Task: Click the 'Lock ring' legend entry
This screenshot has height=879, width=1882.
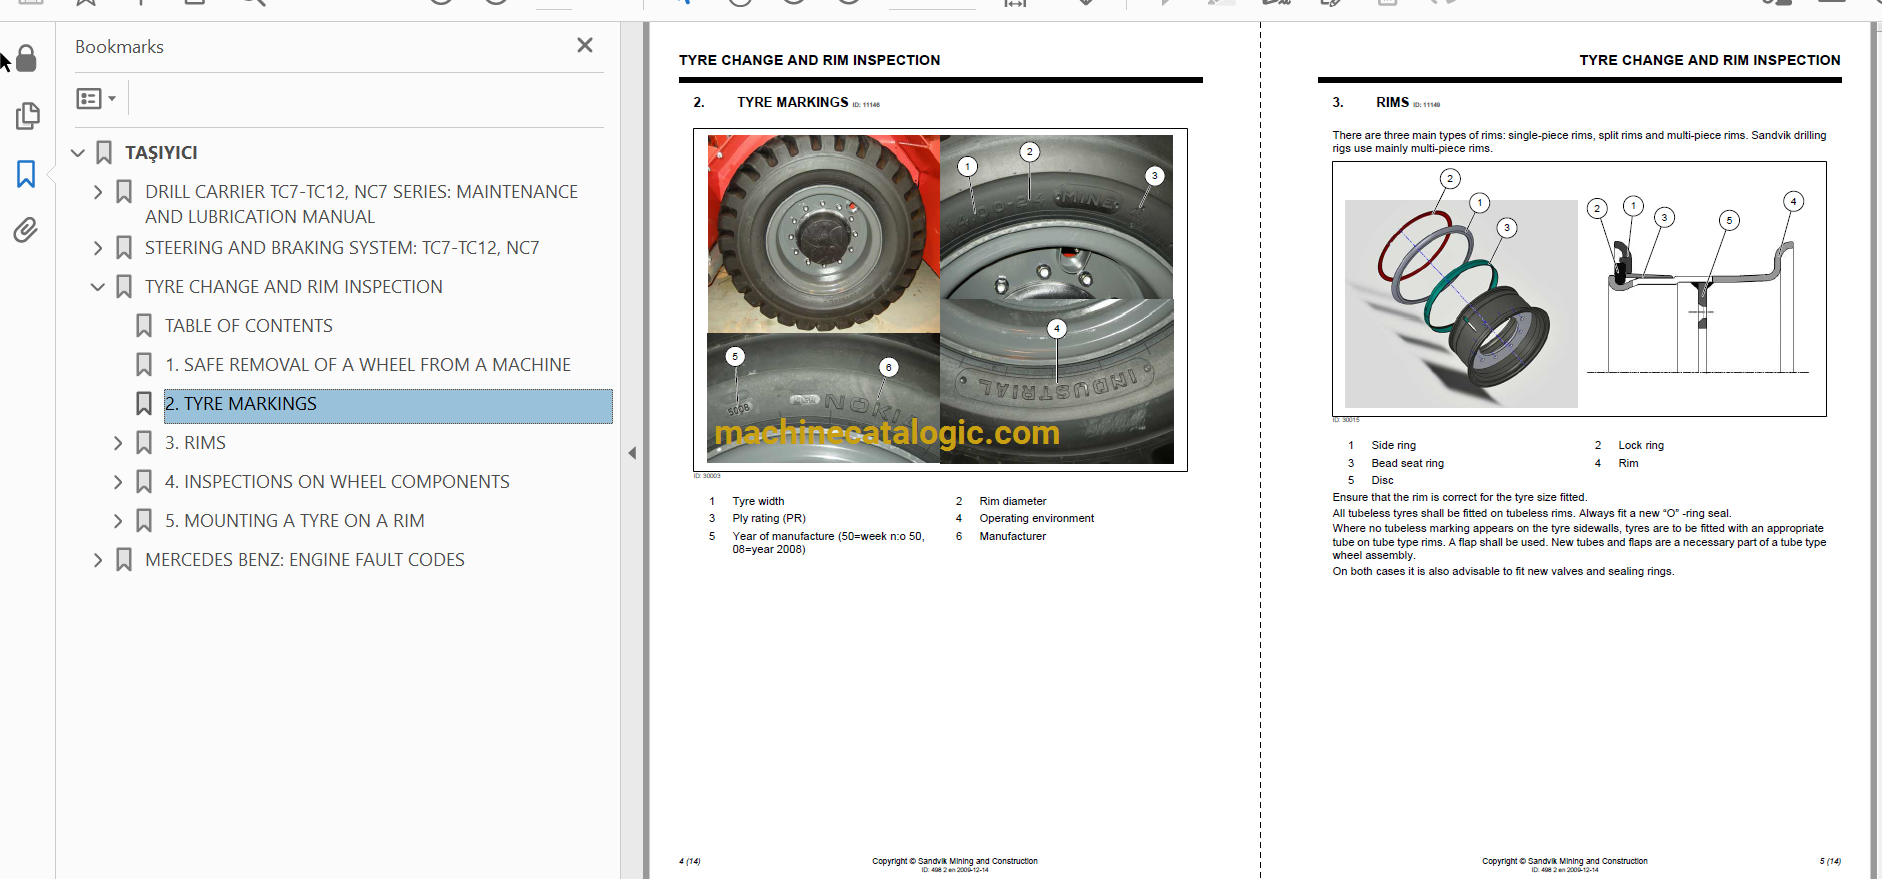Action: point(1641,445)
